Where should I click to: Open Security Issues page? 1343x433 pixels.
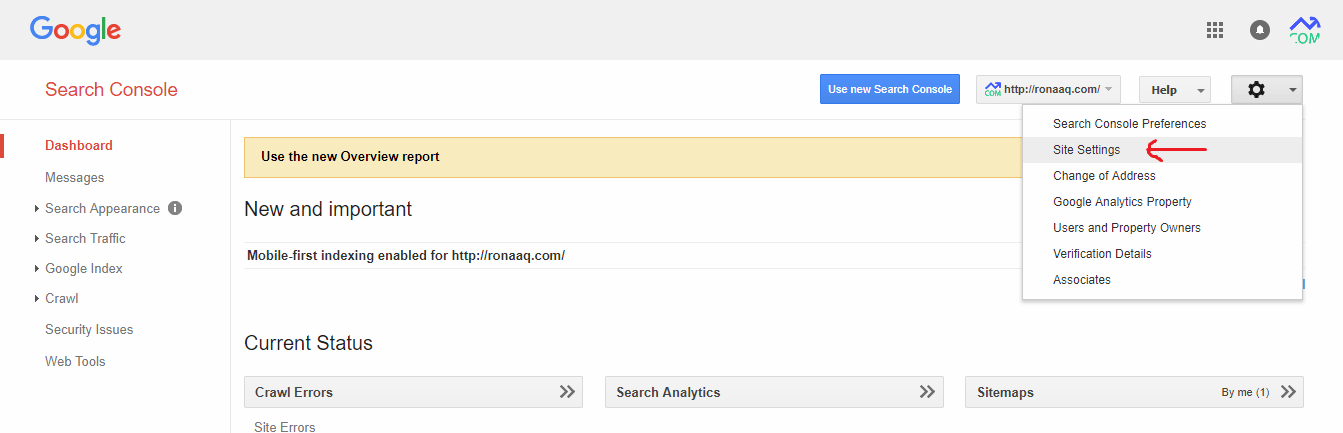pyautogui.click(x=89, y=329)
